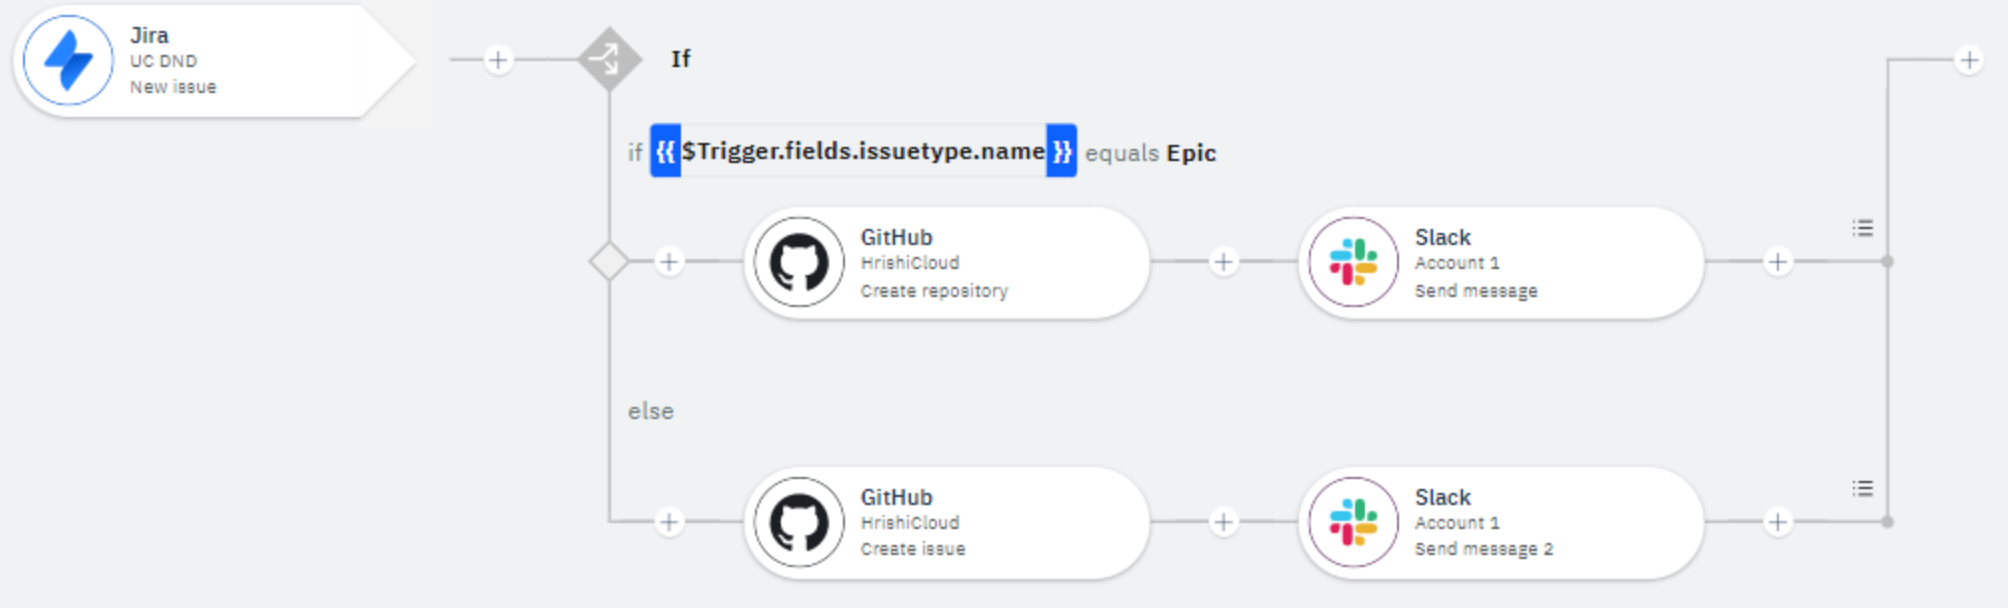Insert a step between GitHub and Slack on Epic branch
The height and width of the screenshot is (608, 2008).
[x=1224, y=263]
